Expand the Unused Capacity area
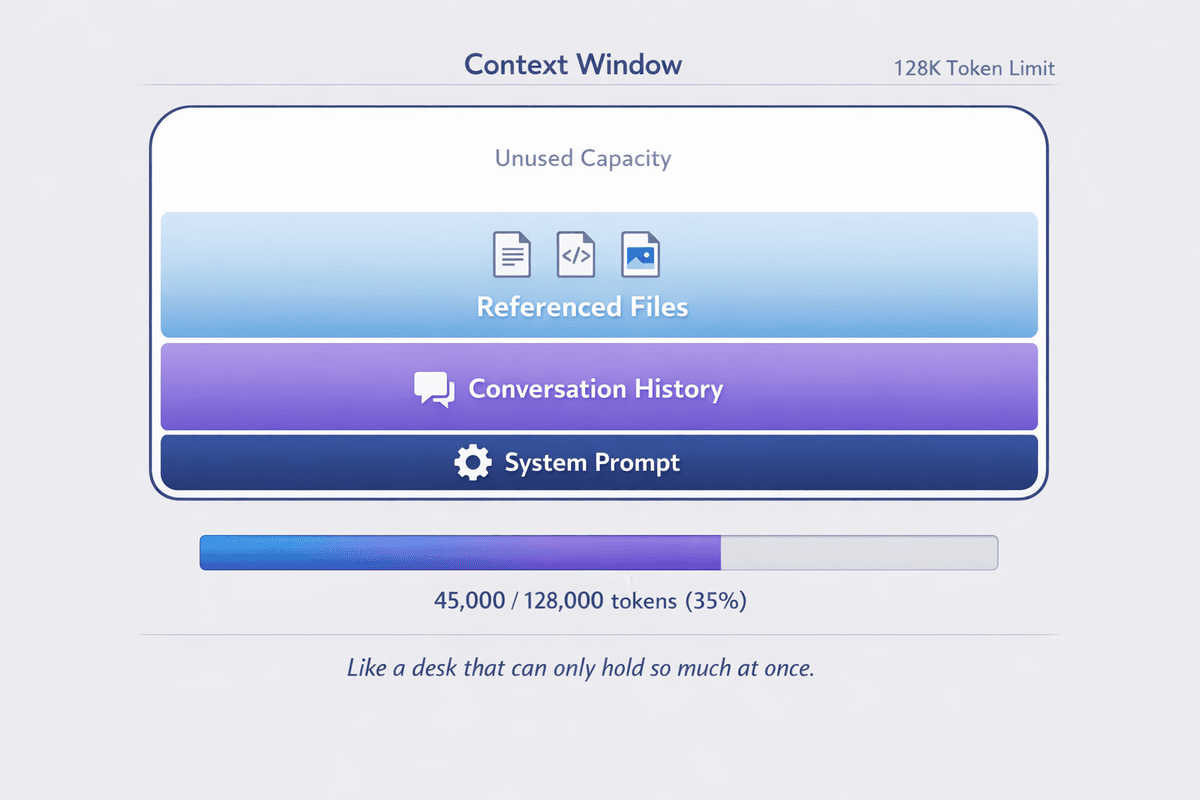Screen dimensions: 1200x800 pos(582,158)
